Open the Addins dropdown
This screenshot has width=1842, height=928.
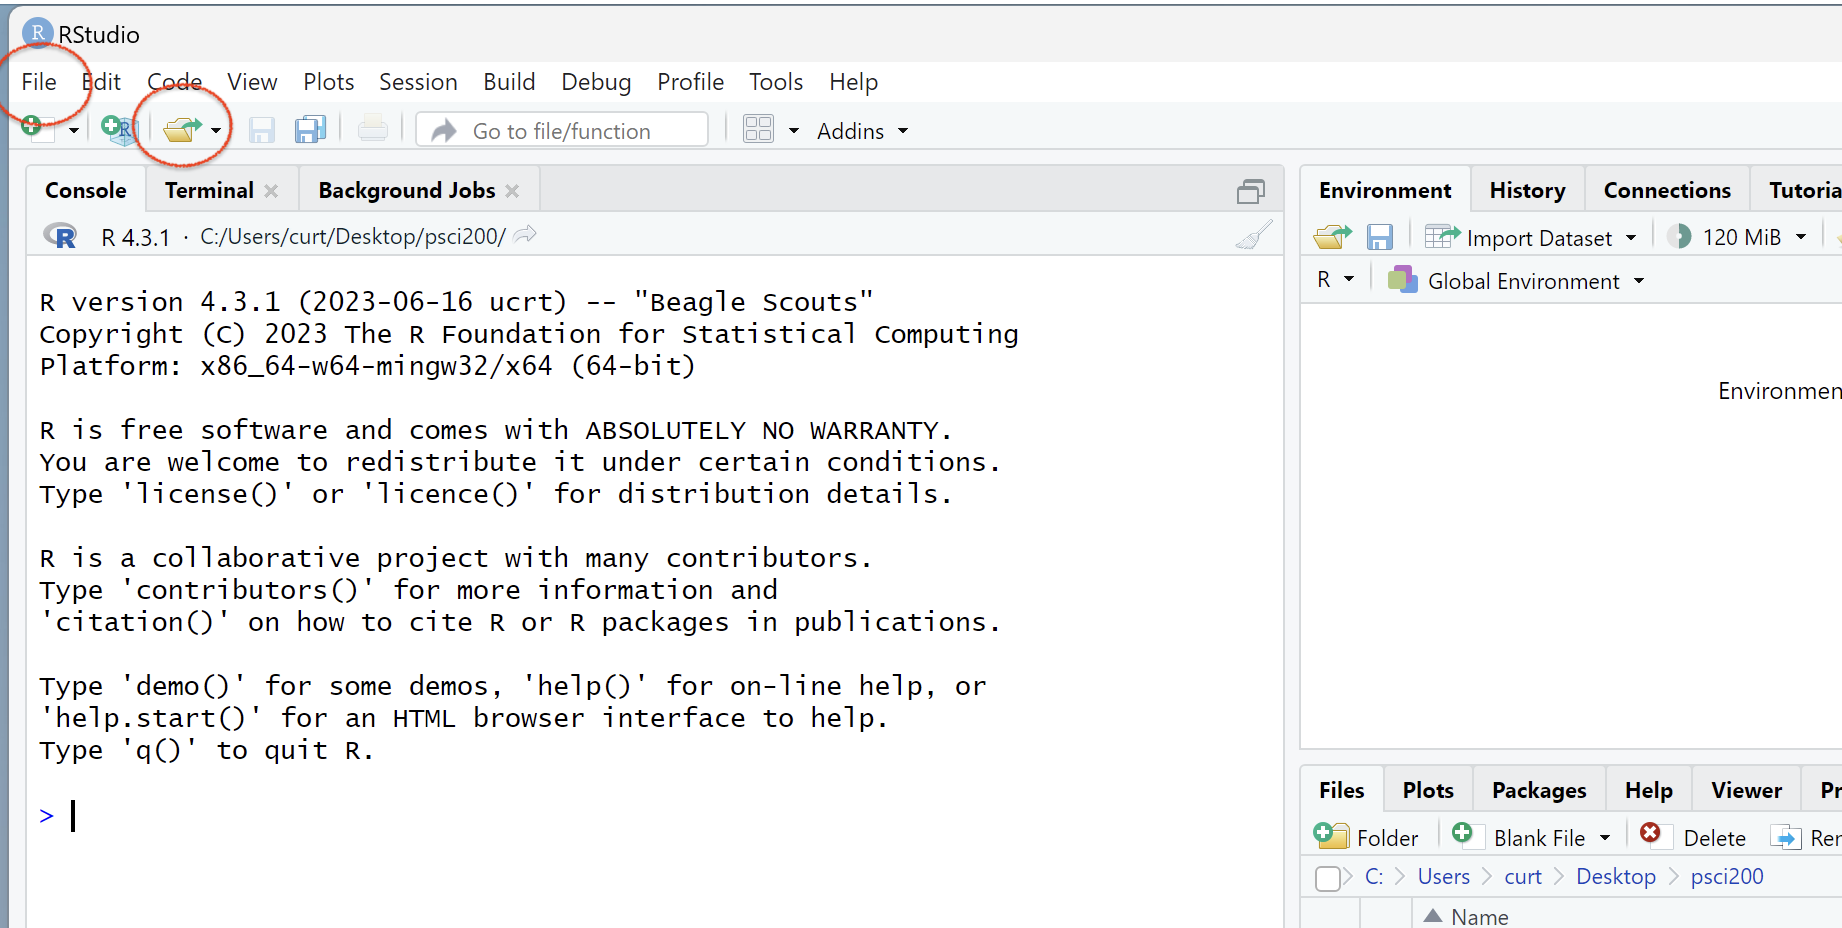[x=862, y=131]
